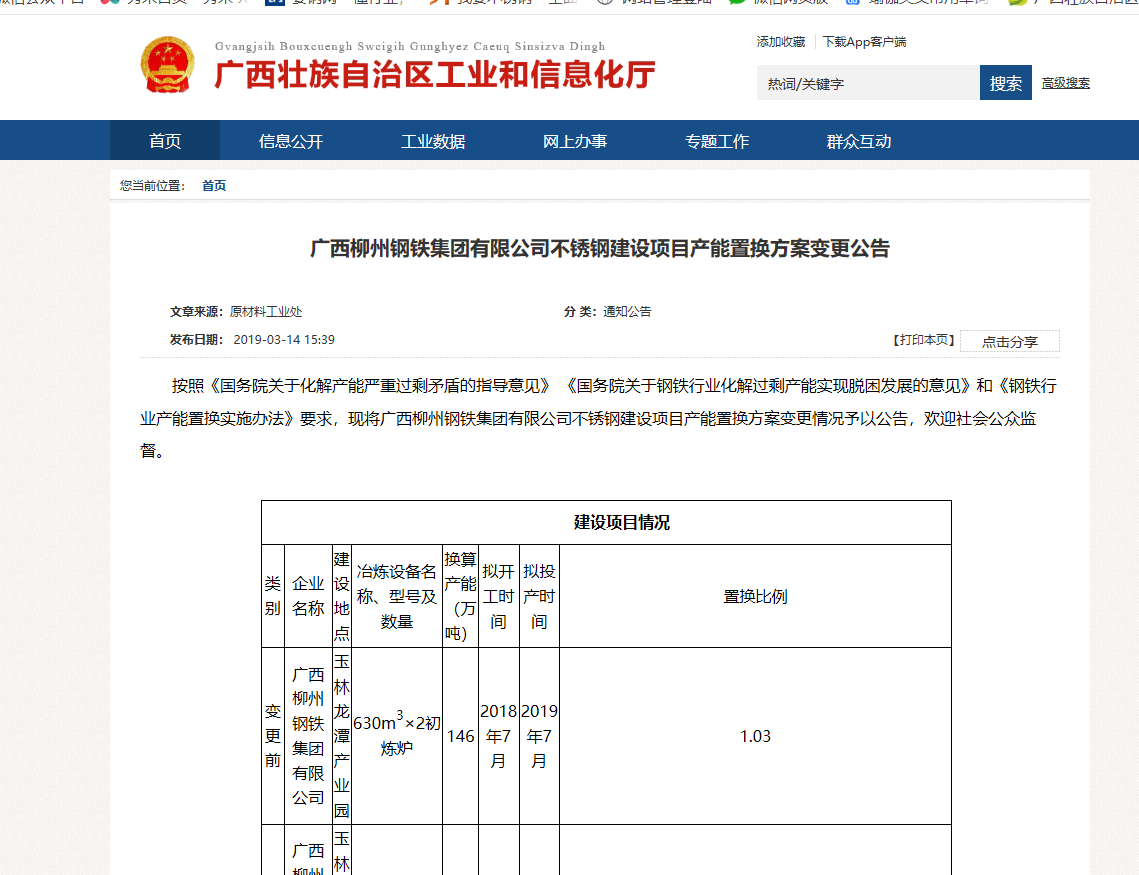The width and height of the screenshot is (1139, 875).
Task: Click 首页 breadcrumb link
Action: 214,186
